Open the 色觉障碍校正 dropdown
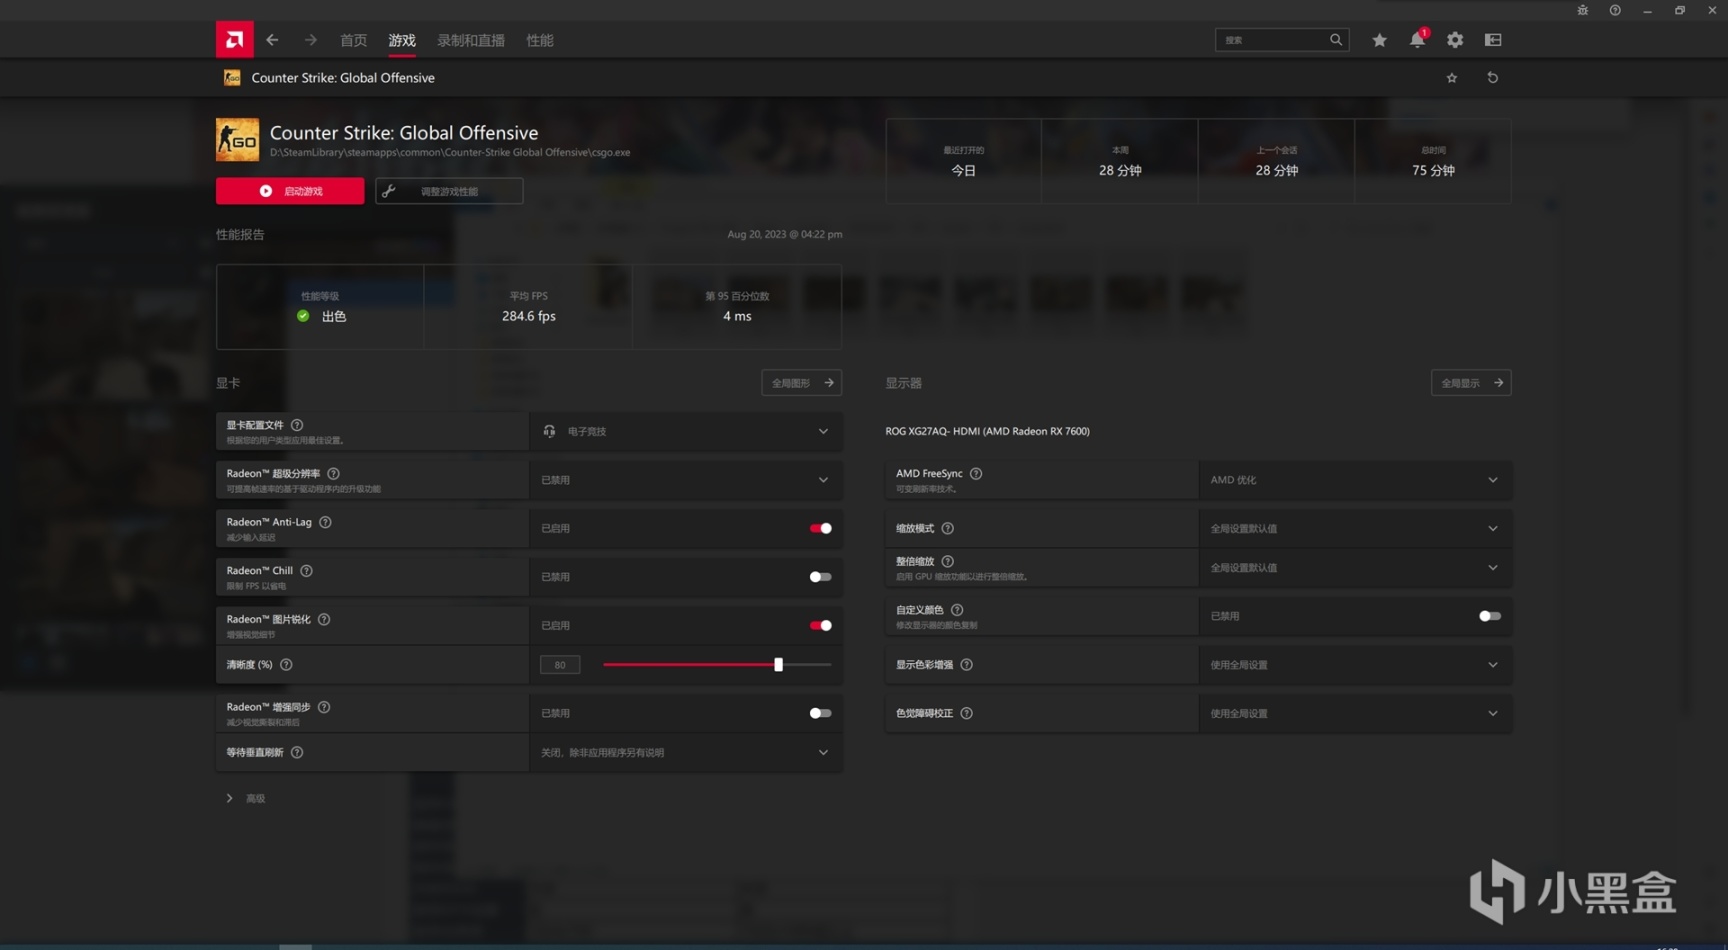This screenshot has width=1728, height=950. tap(1355, 713)
